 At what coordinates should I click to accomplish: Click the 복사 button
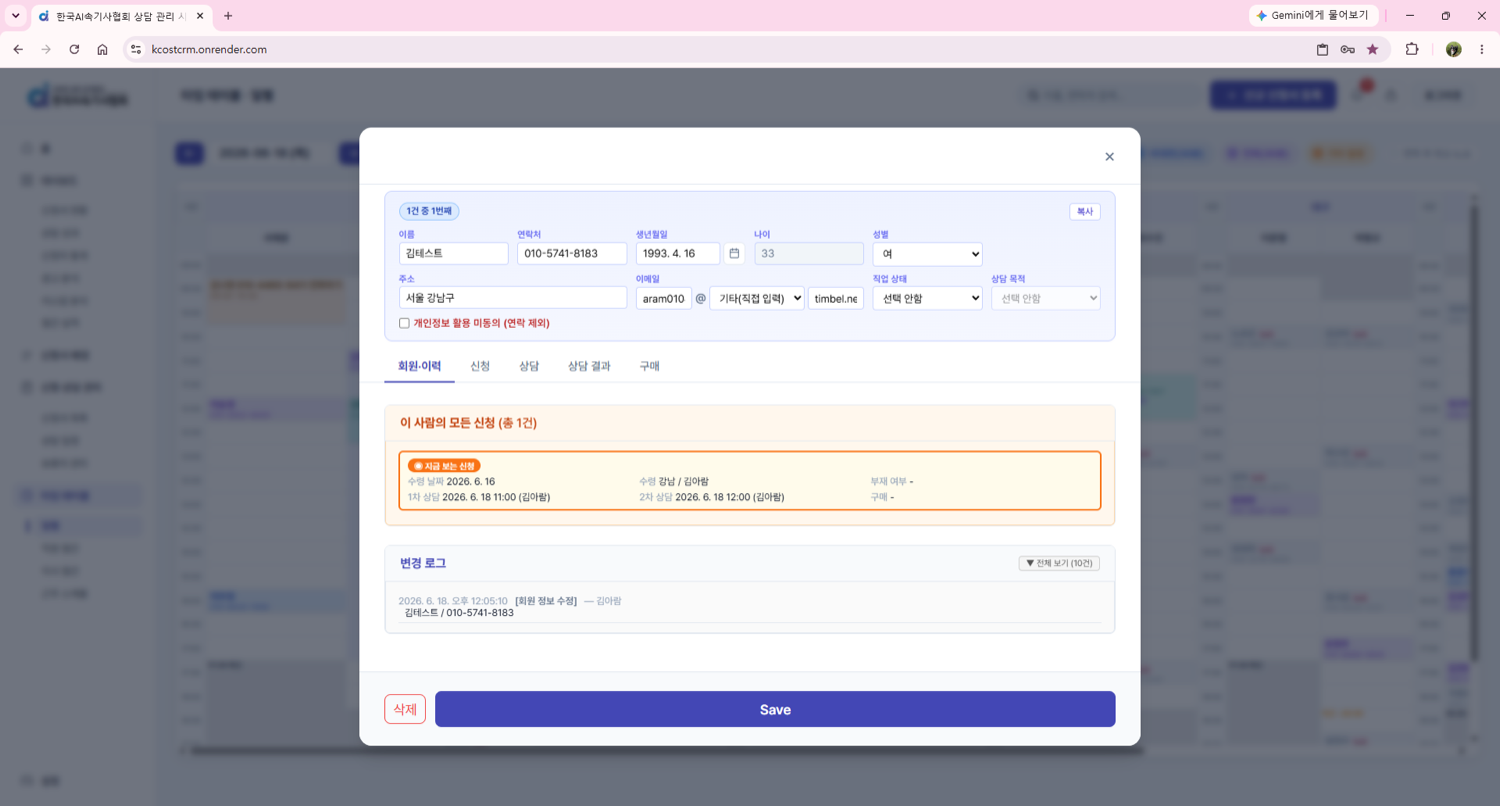(x=1085, y=212)
